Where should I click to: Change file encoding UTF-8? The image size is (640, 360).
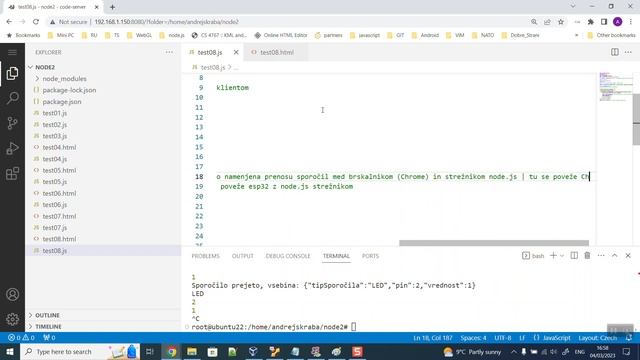coord(502,338)
